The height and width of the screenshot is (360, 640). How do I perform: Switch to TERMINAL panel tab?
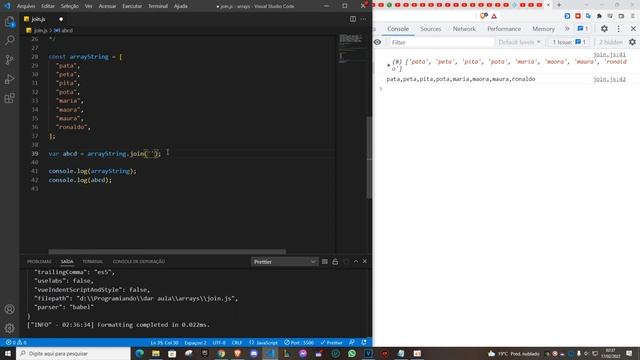pyautogui.click(x=93, y=262)
